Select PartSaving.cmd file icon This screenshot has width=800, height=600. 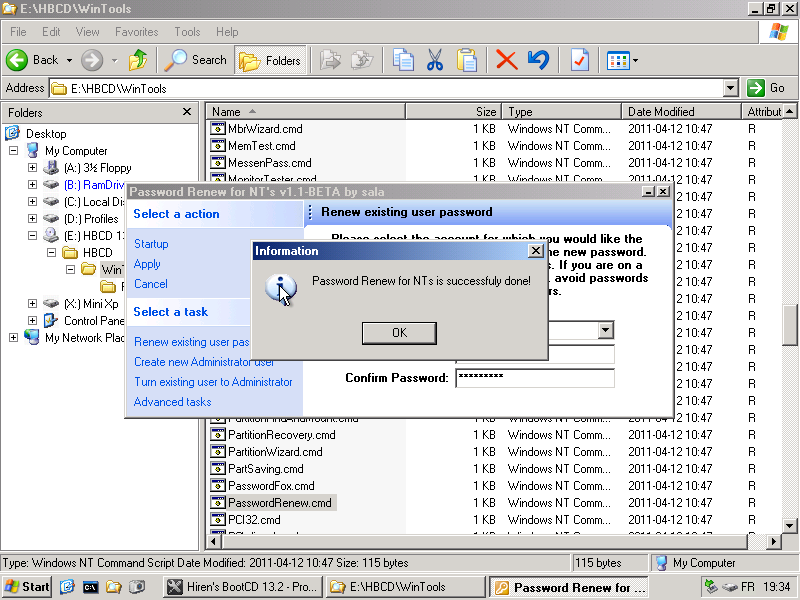pyautogui.click(x=218, y=468)
